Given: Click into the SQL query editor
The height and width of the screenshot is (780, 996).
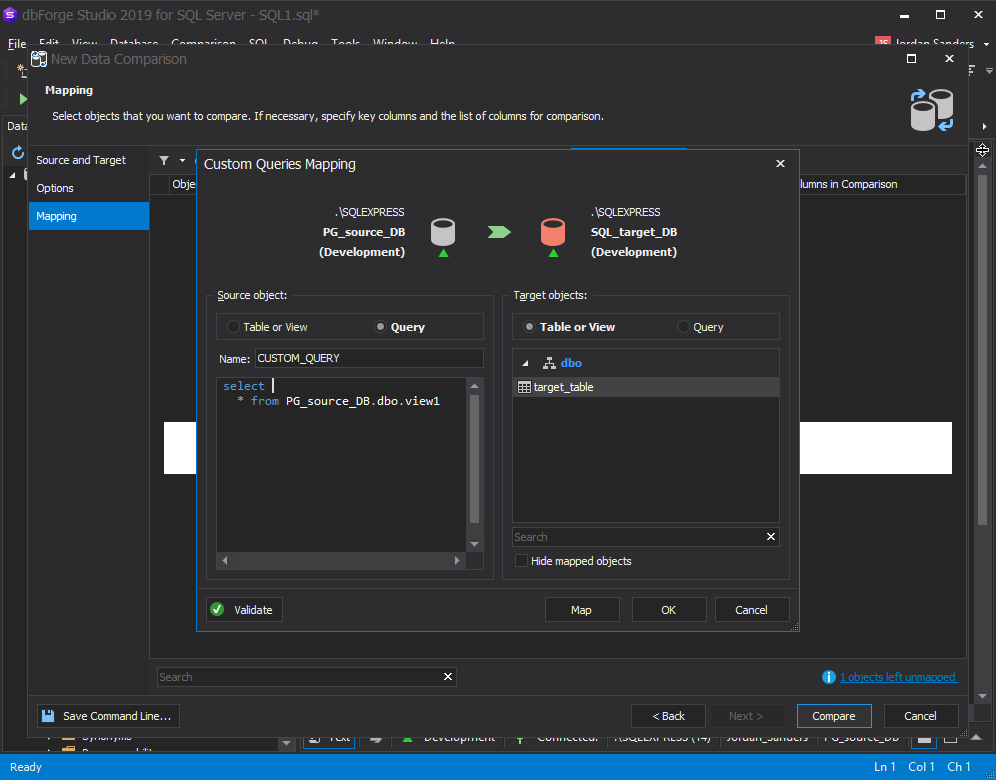Looking at the screenshot, I should [342, 464].
